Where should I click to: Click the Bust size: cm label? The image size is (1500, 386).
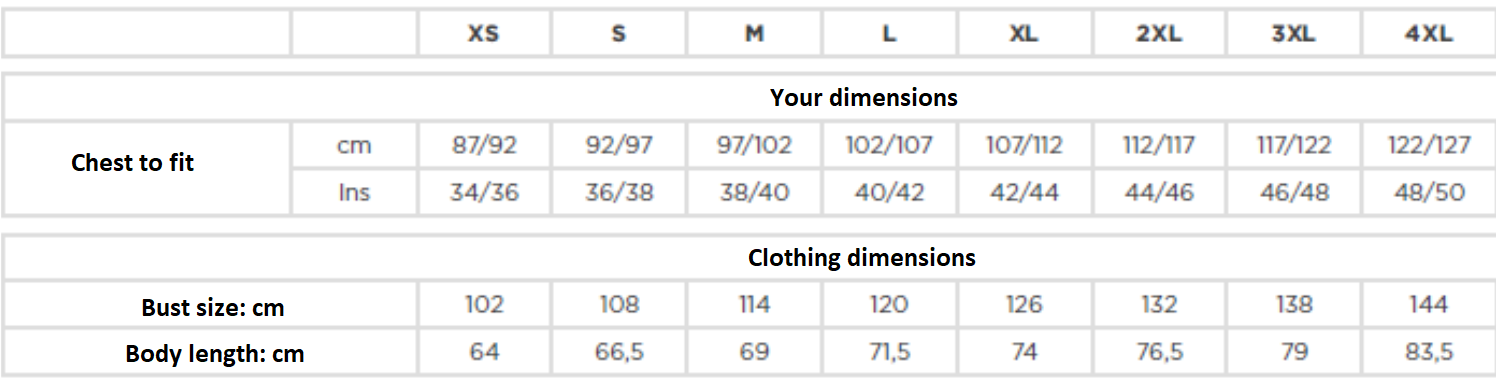point(212,308)
